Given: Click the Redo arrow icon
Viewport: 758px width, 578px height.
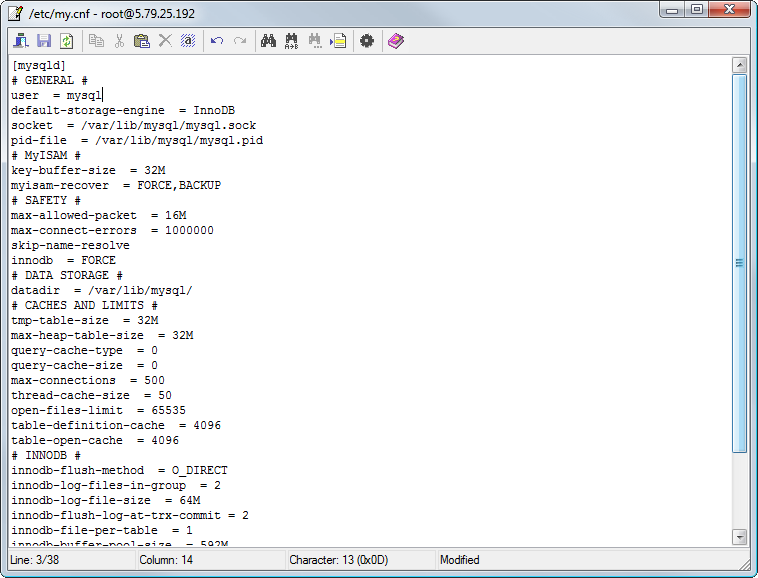Looking at the screenshot, I should [240, 41].
